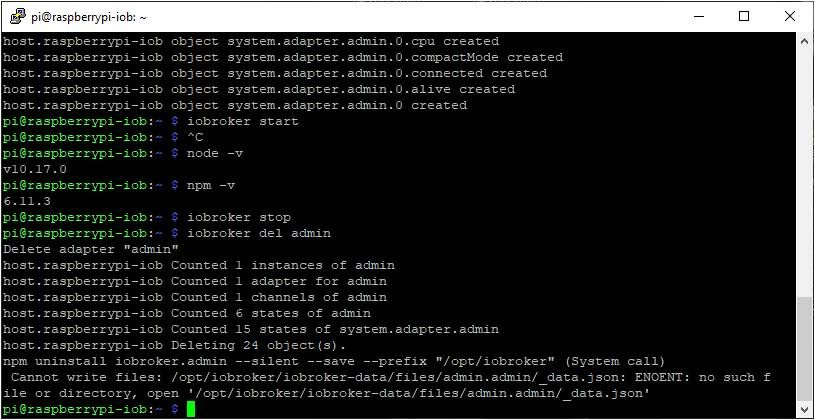Minimize the terminal window
Viewport: 815px width, 420px height.
point(699,17)
